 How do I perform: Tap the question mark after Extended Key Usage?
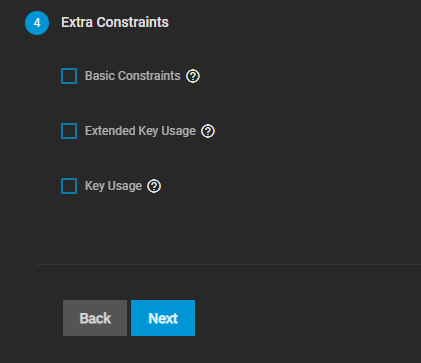[x=208, y=131]
